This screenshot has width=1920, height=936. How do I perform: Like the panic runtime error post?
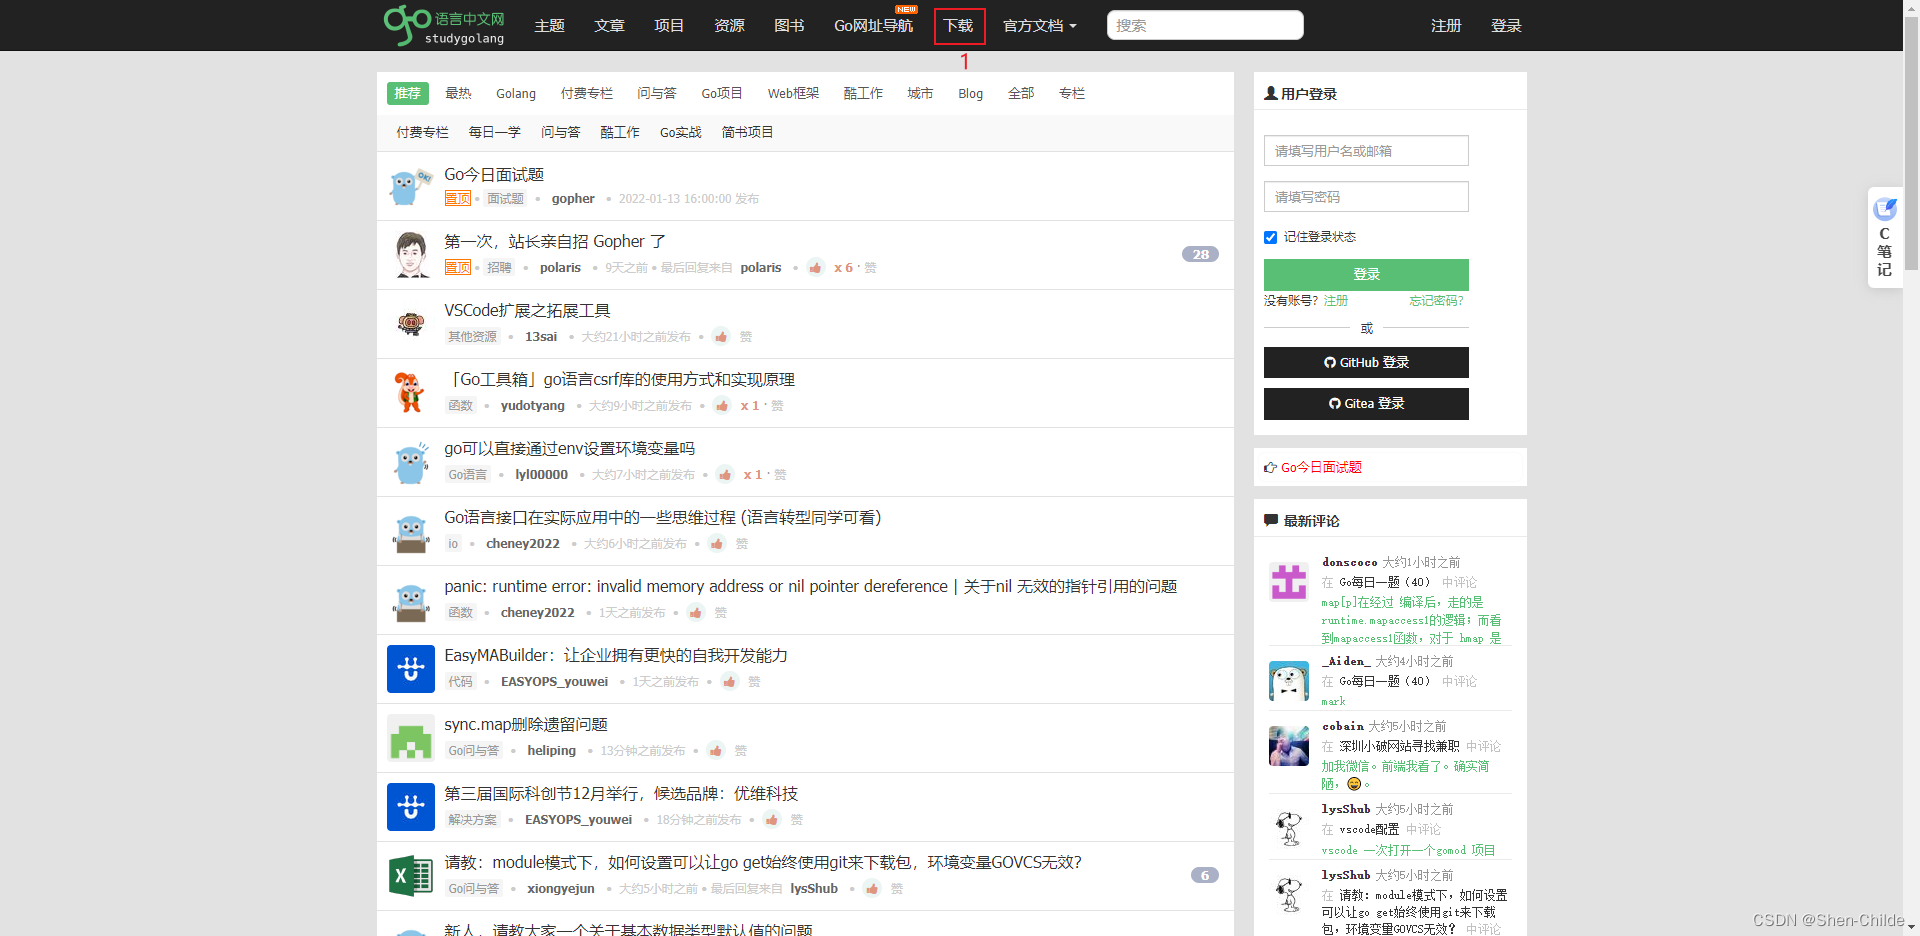(x=697, y=612)
